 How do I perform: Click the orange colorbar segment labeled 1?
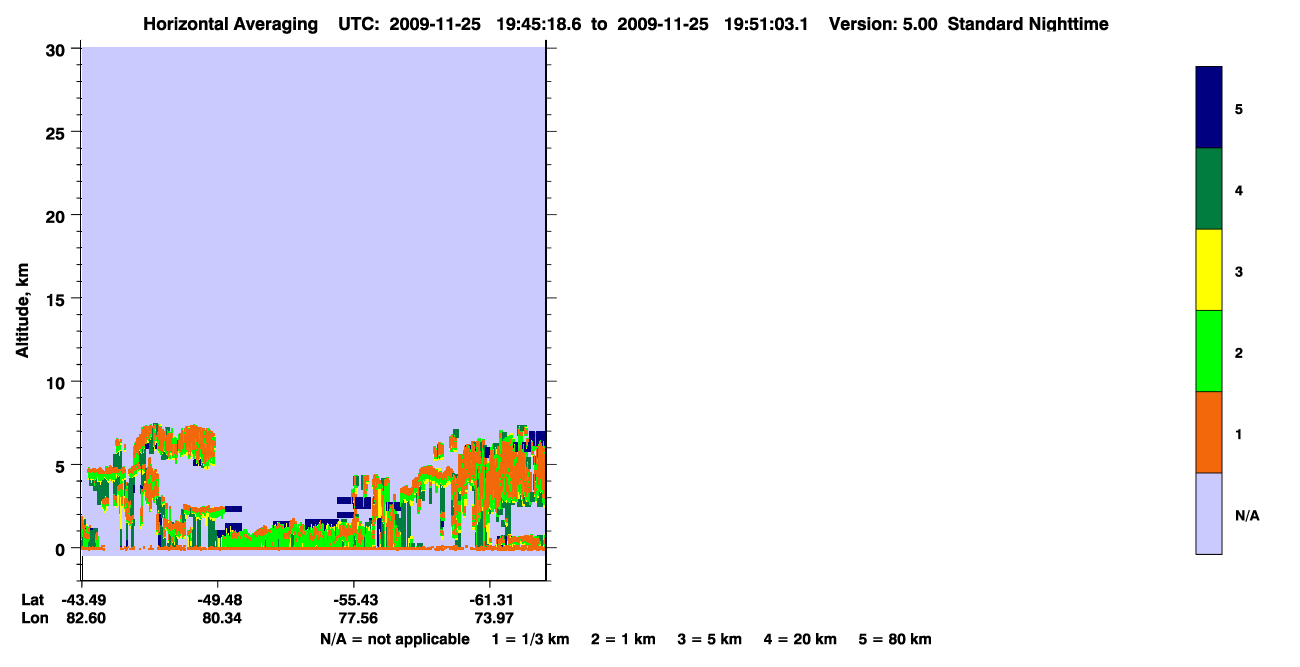tap(1209, 432)
